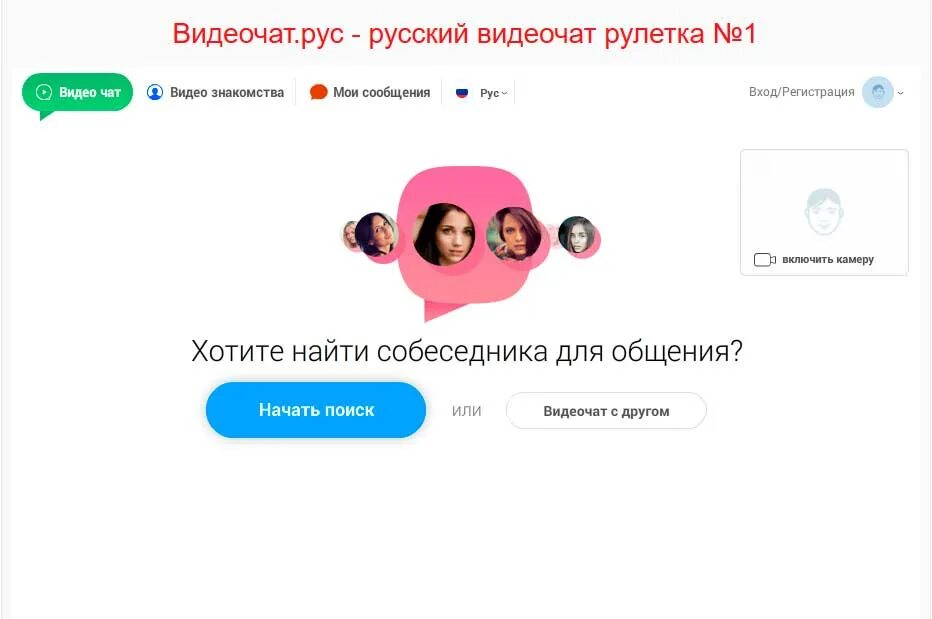Expand the account menu chevron beside avatar
Screen dimensions: 932x619
pyautogui.click(x=900, y=93)
